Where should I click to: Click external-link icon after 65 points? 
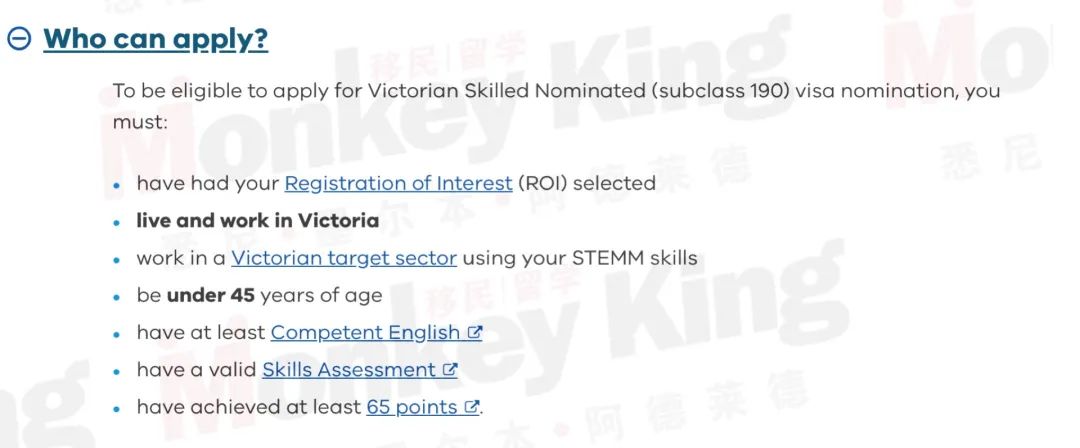pyautogui.click(x=471, y=407)
